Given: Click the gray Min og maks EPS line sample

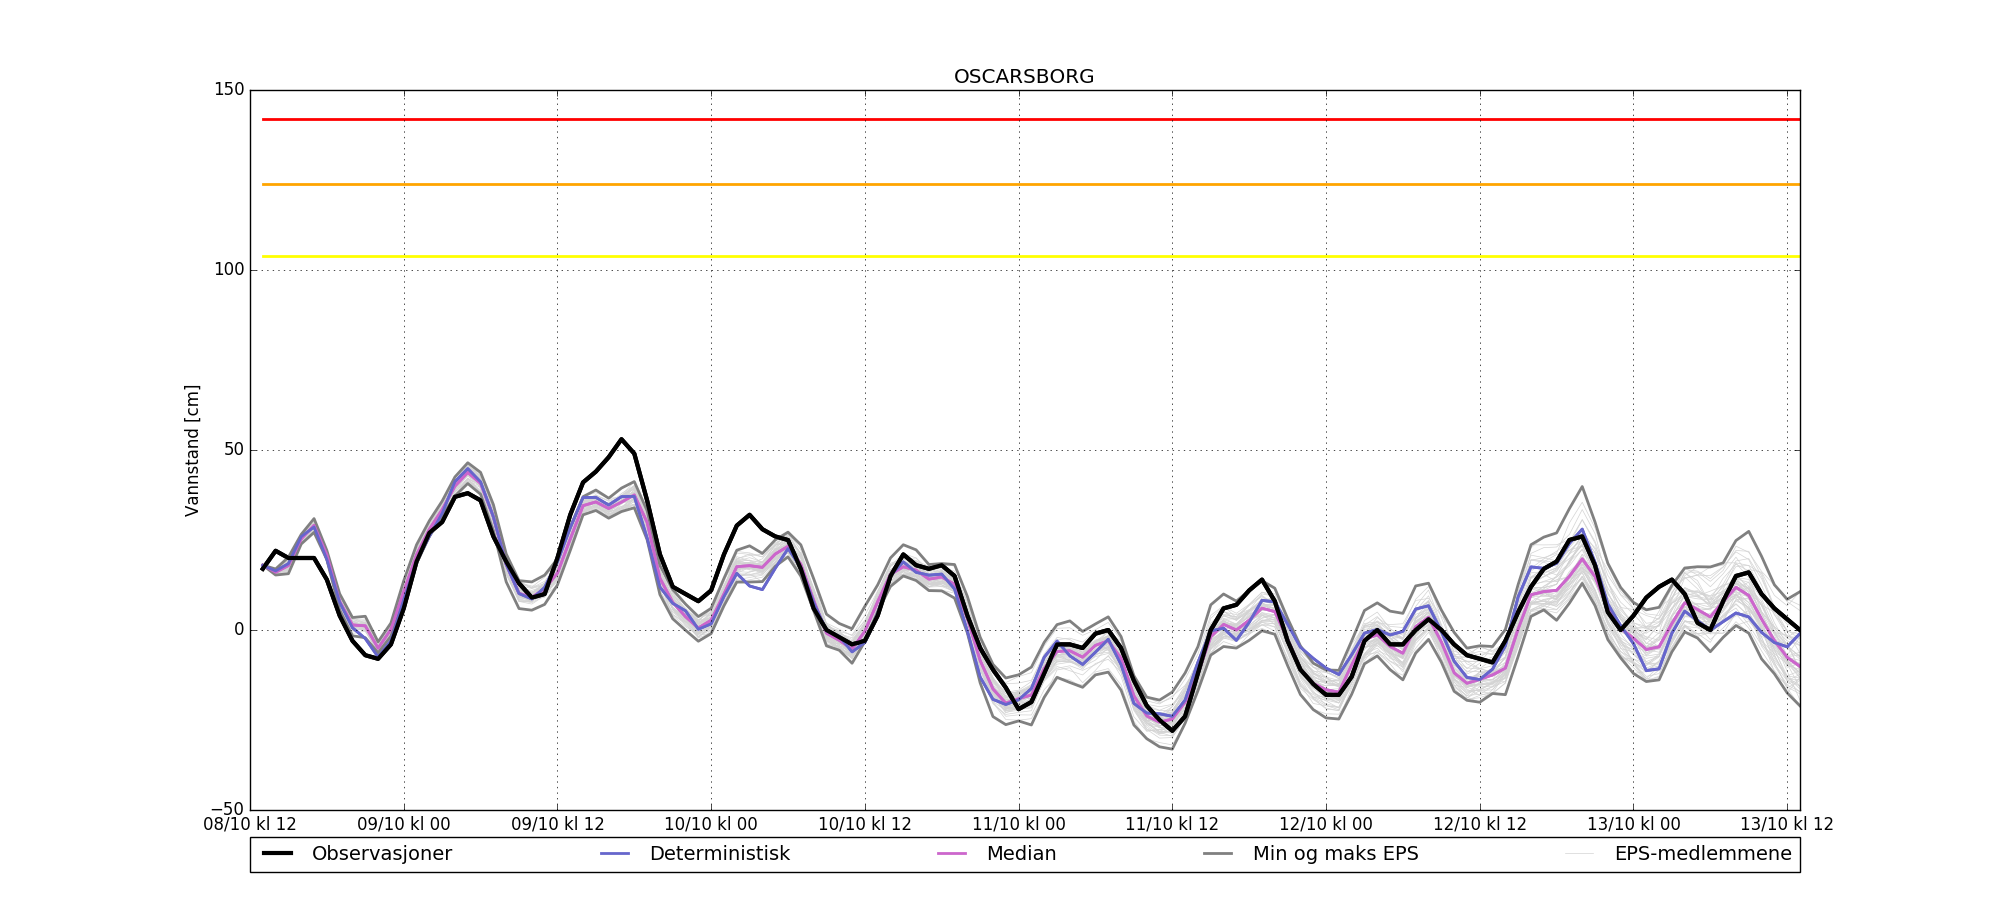Looking at the screenshot, I should (1218, 853).
